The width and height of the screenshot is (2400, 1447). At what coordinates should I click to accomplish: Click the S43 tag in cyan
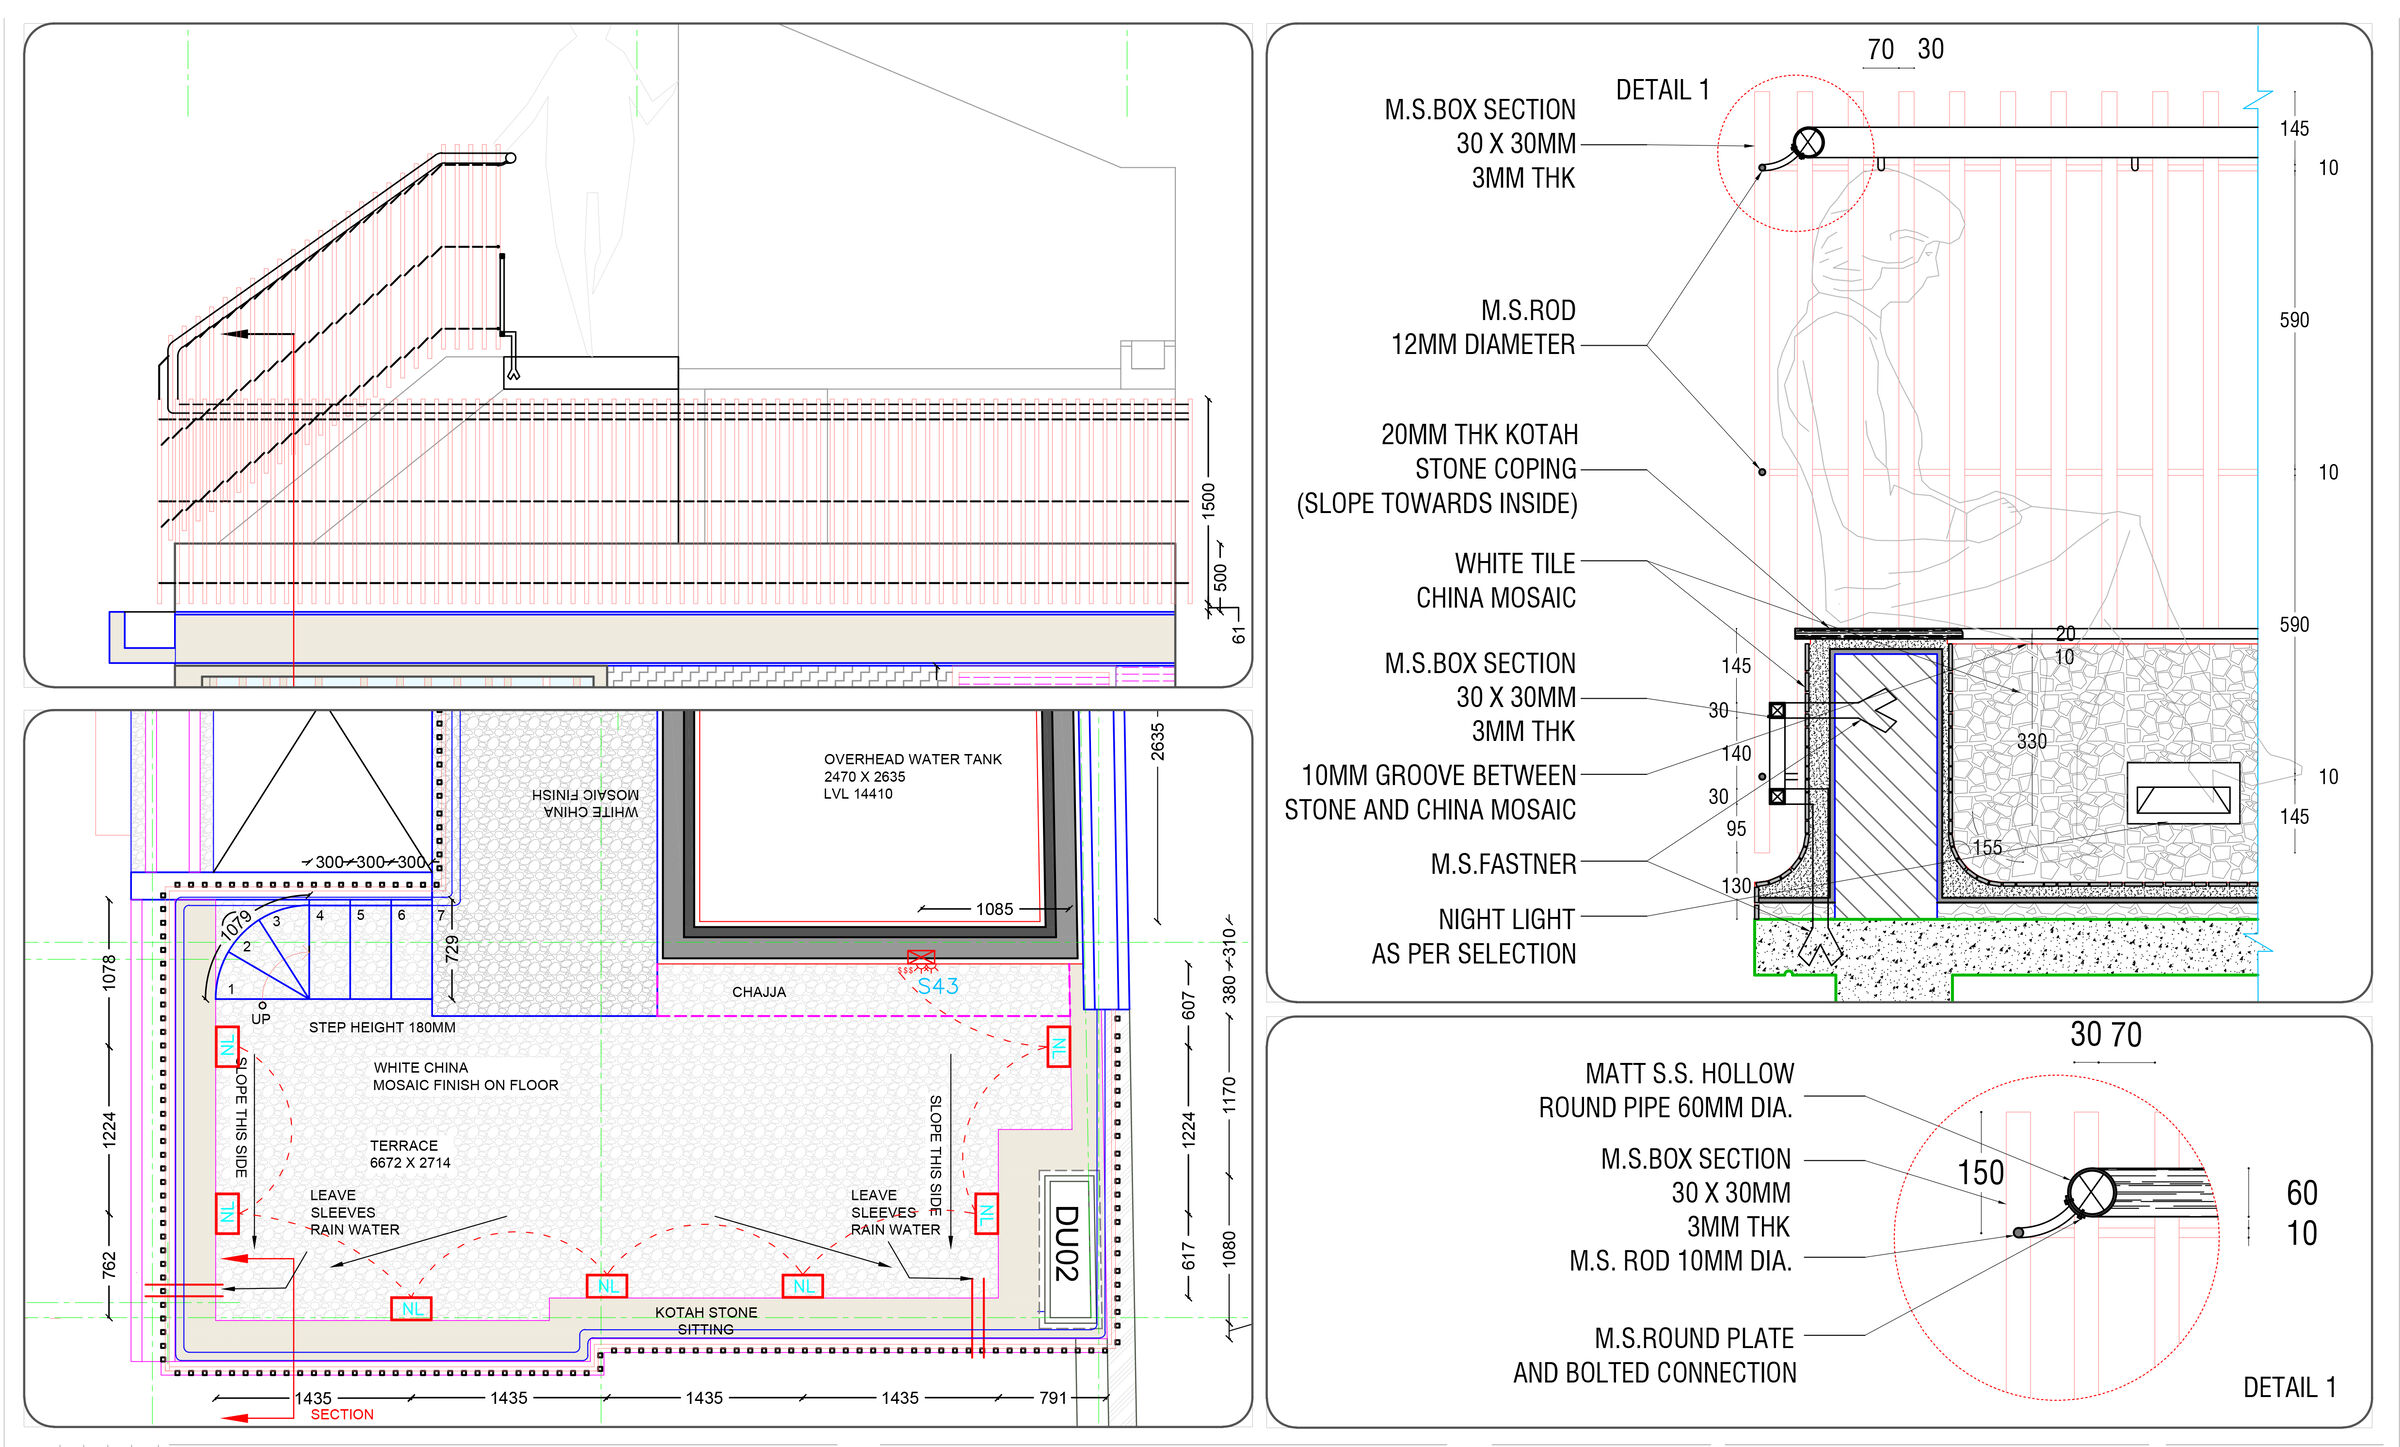coord(938,986)
